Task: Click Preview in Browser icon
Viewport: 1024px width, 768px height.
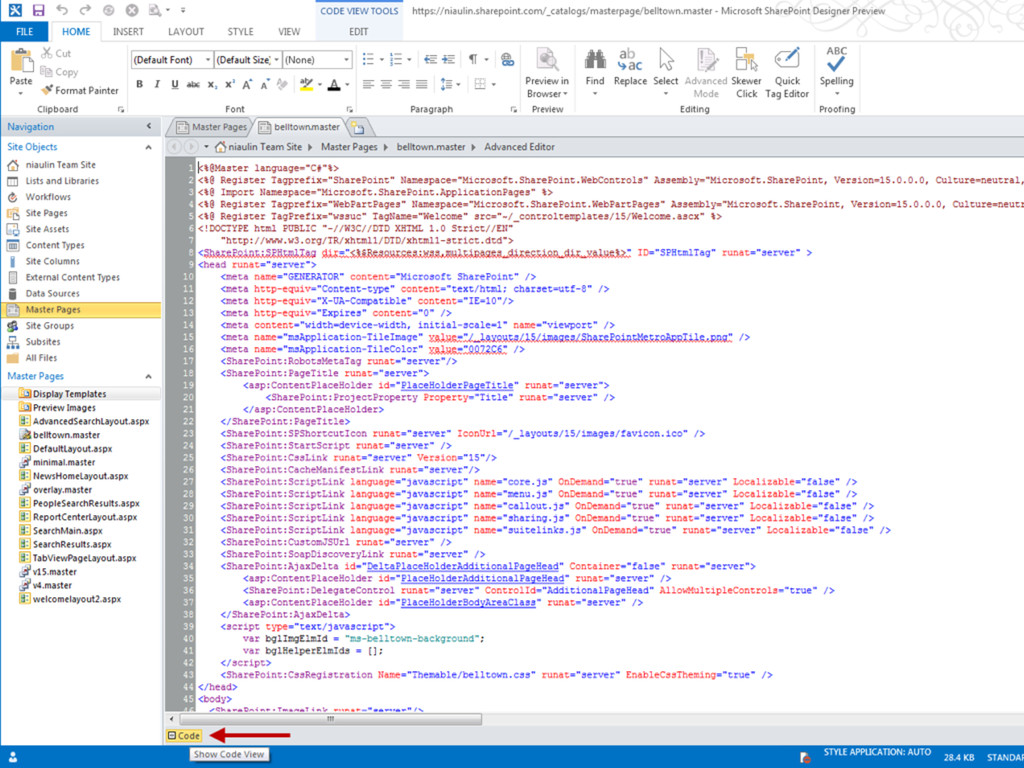Action: coord(547,59)
